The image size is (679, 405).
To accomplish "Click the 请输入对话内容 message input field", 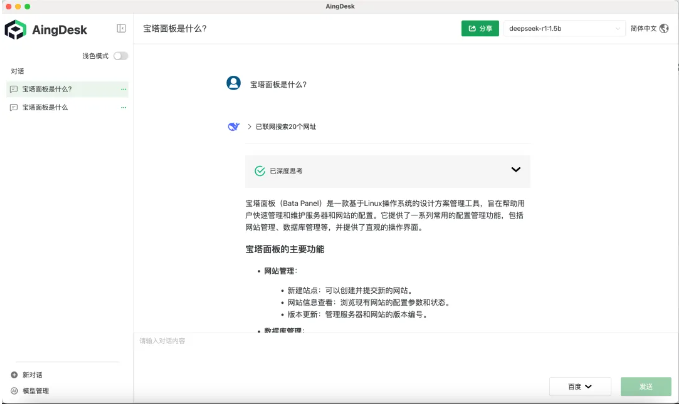I will coord(405,353).
